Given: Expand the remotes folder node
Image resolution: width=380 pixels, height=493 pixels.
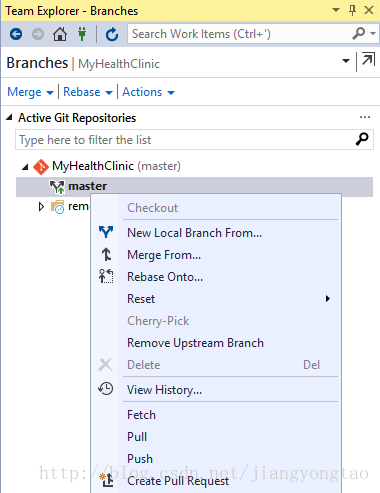Looking at the screenshot, I should point(41,207).
